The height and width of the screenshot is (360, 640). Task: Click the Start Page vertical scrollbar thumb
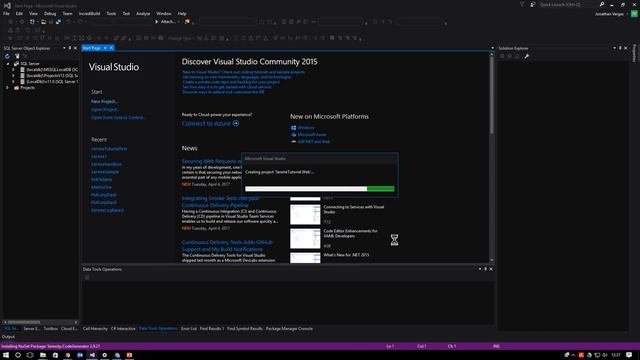pyautogui.click(x=491, y=96)
